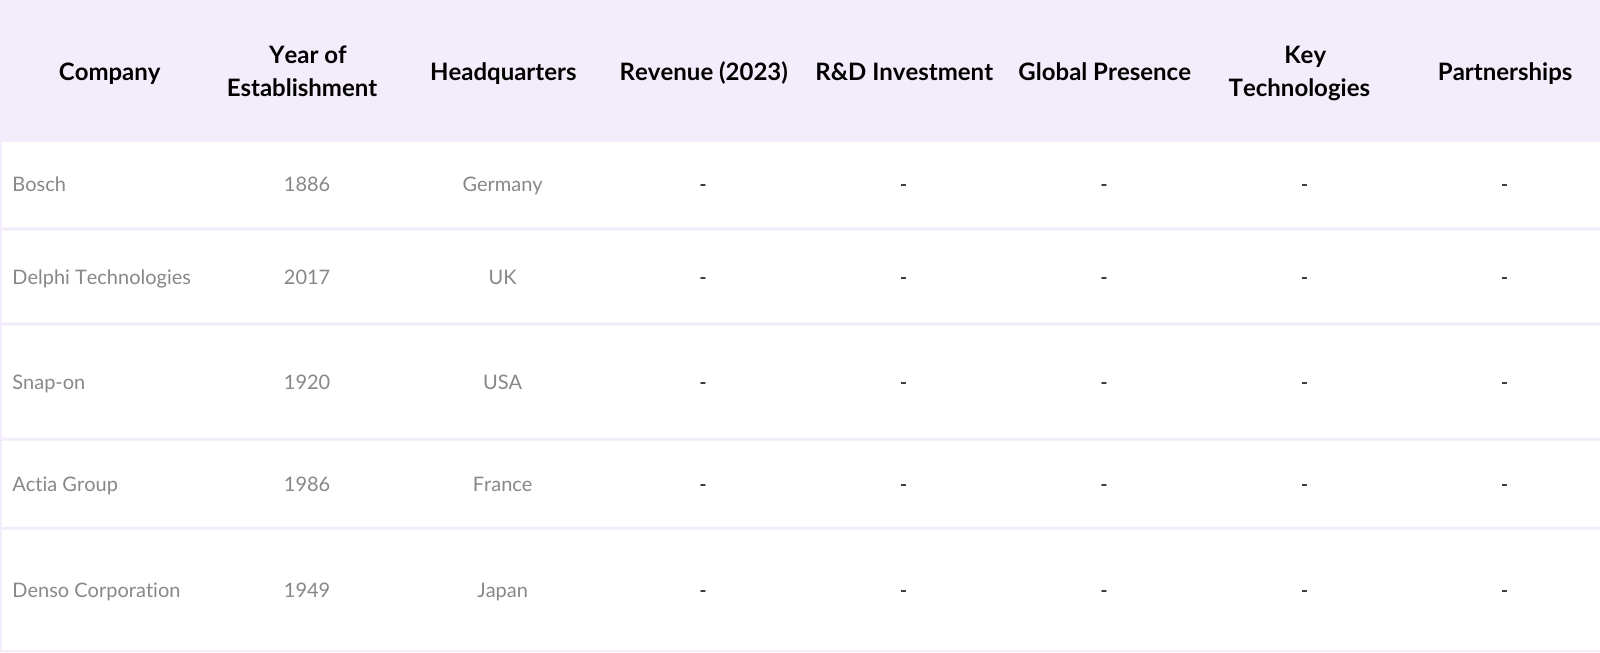Click the Year of Establishment header

302,71
